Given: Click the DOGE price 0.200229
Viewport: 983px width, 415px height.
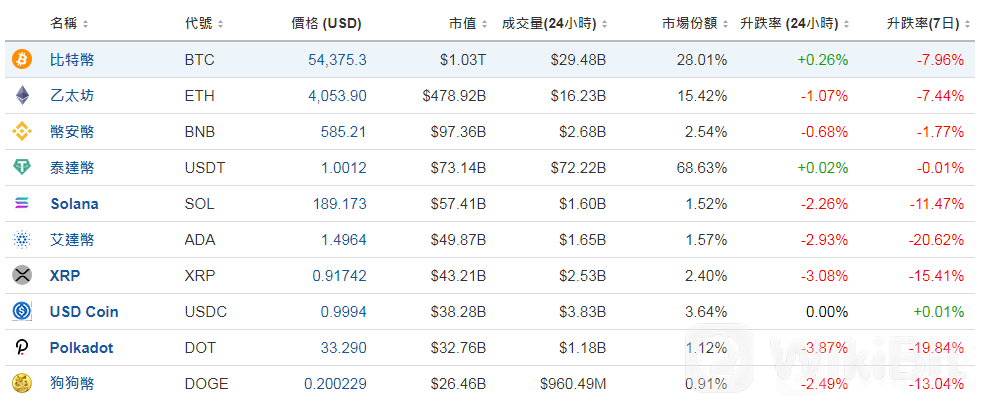Looking at the screenshot, I should pos(335,383).
